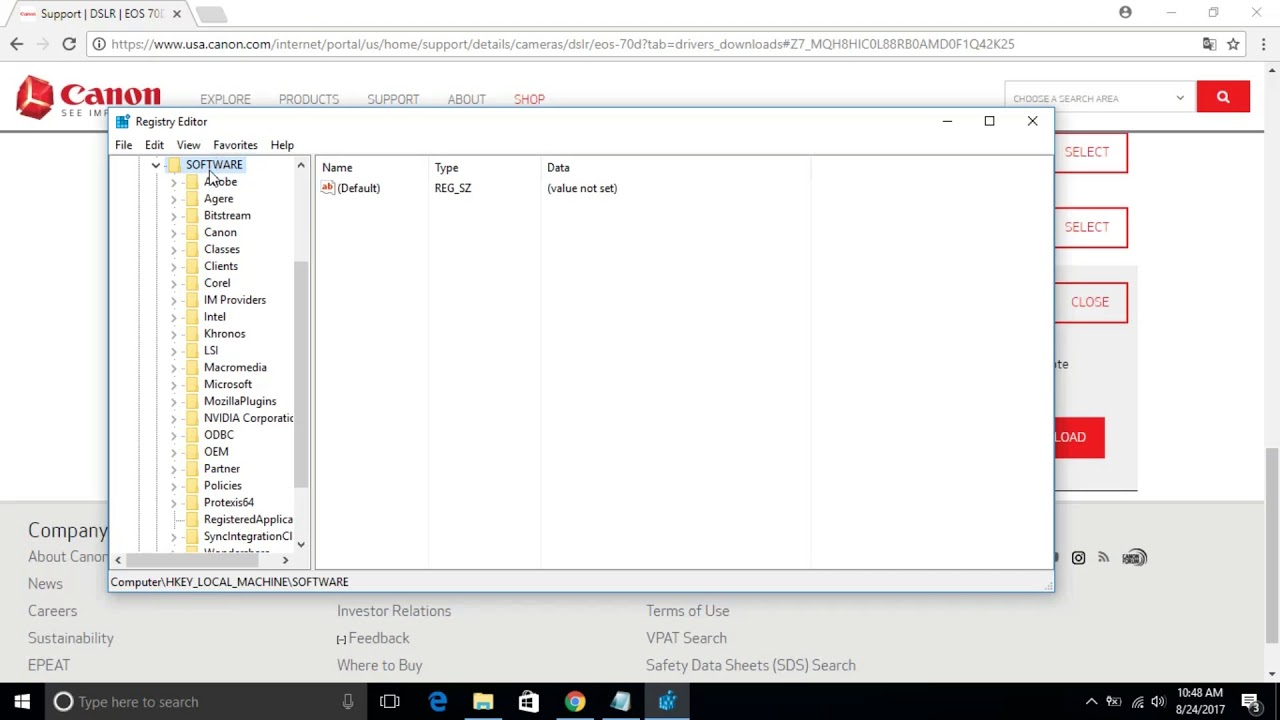Bookmark page with the star icon
Viewport: 1280px width, 720px height.
(1233, 44)
